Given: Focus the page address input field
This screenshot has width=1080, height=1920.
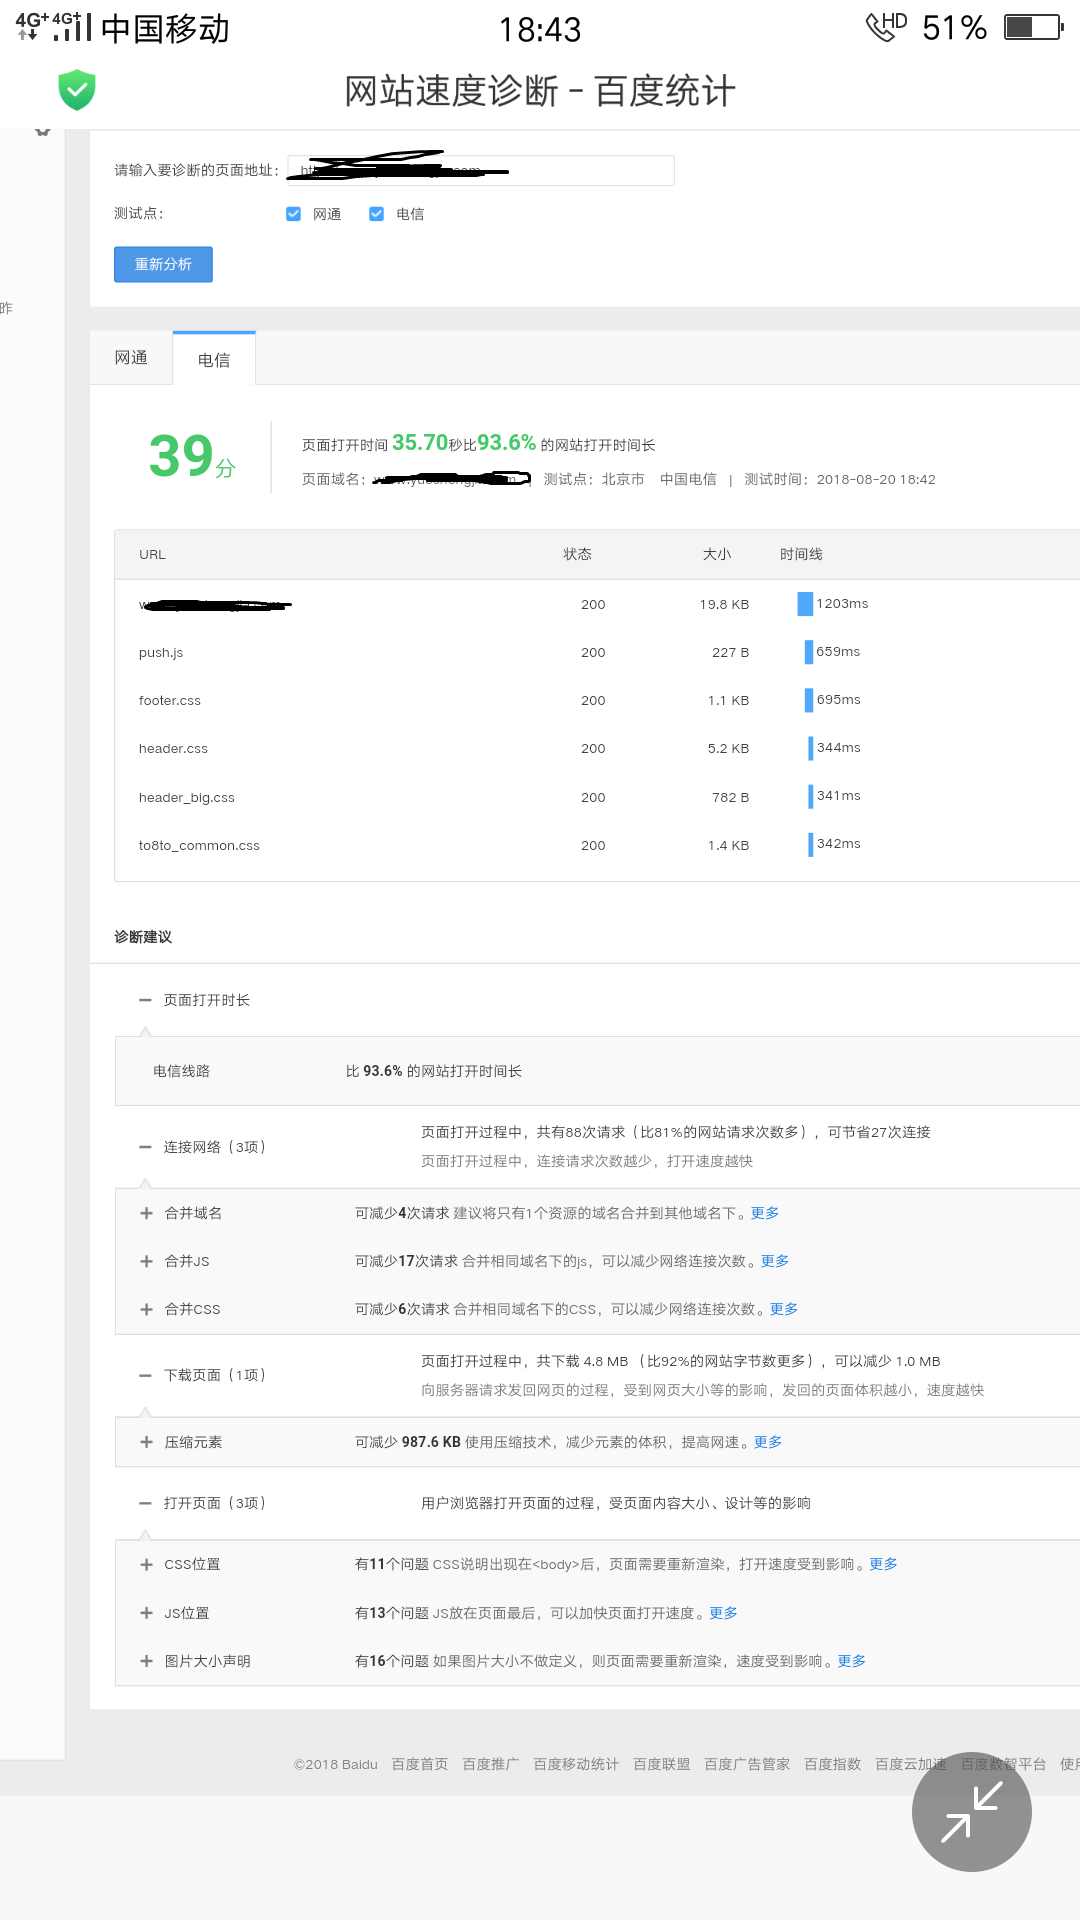Looking at the screenshot, I should click(481, 170).
